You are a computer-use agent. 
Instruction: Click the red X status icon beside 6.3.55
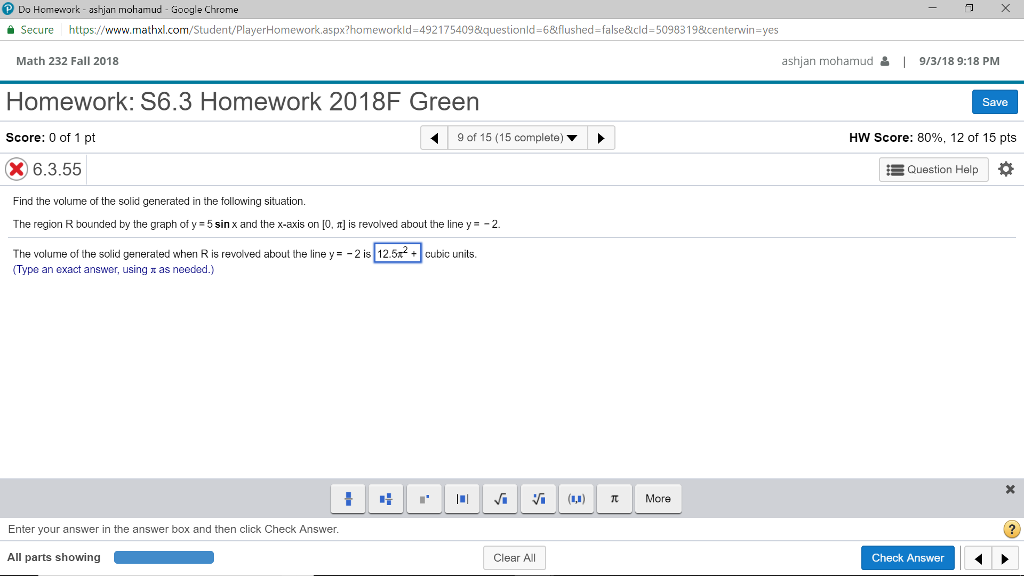17,169
